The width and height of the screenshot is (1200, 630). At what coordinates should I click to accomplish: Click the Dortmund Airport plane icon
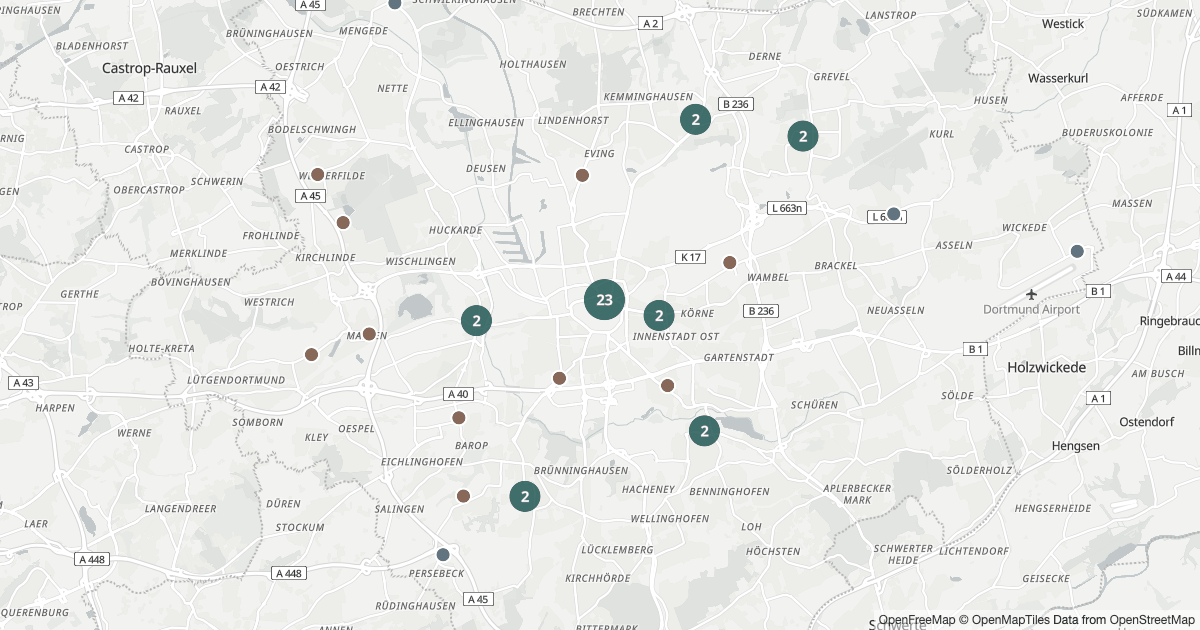[x=1032, y=294]
